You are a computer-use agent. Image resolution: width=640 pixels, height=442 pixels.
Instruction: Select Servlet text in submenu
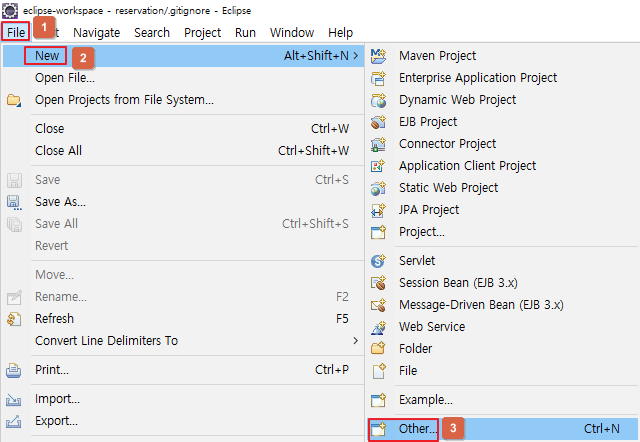pyautogui.click(x=417, y=260)
